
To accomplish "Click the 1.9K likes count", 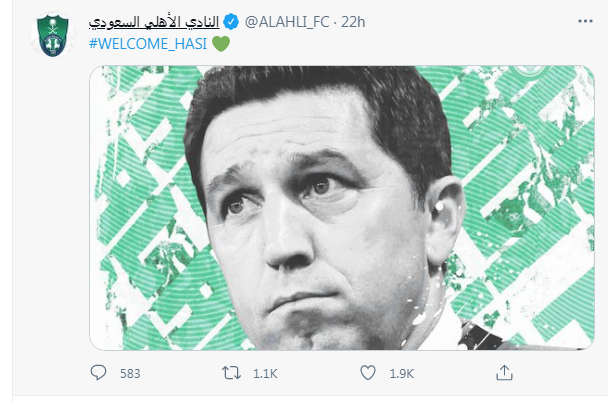I will [402, 374].
